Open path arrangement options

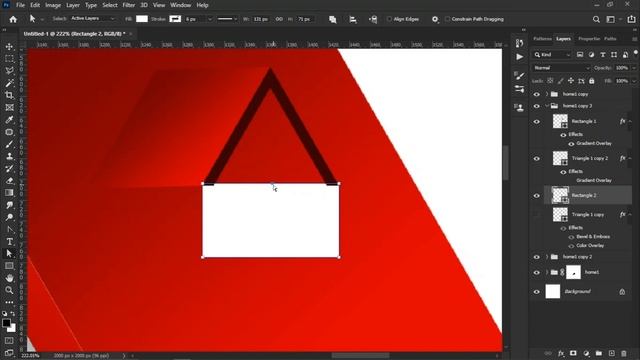point(373,20)
